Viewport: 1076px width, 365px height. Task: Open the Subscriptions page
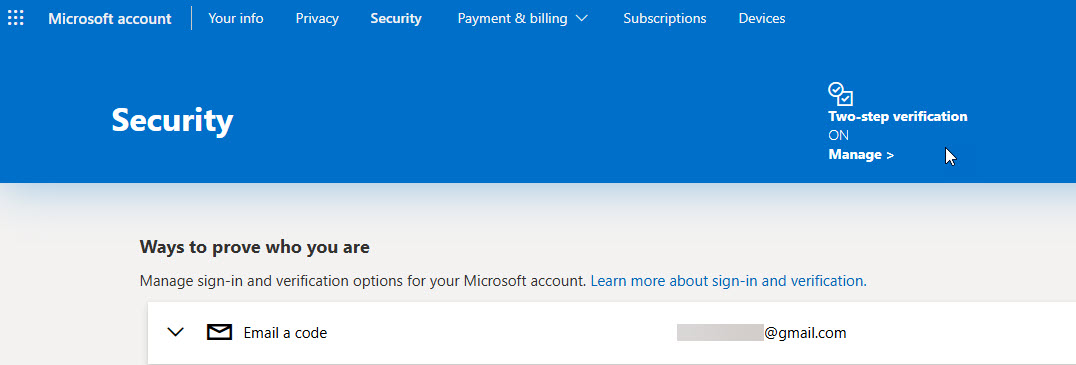[664, 19]
